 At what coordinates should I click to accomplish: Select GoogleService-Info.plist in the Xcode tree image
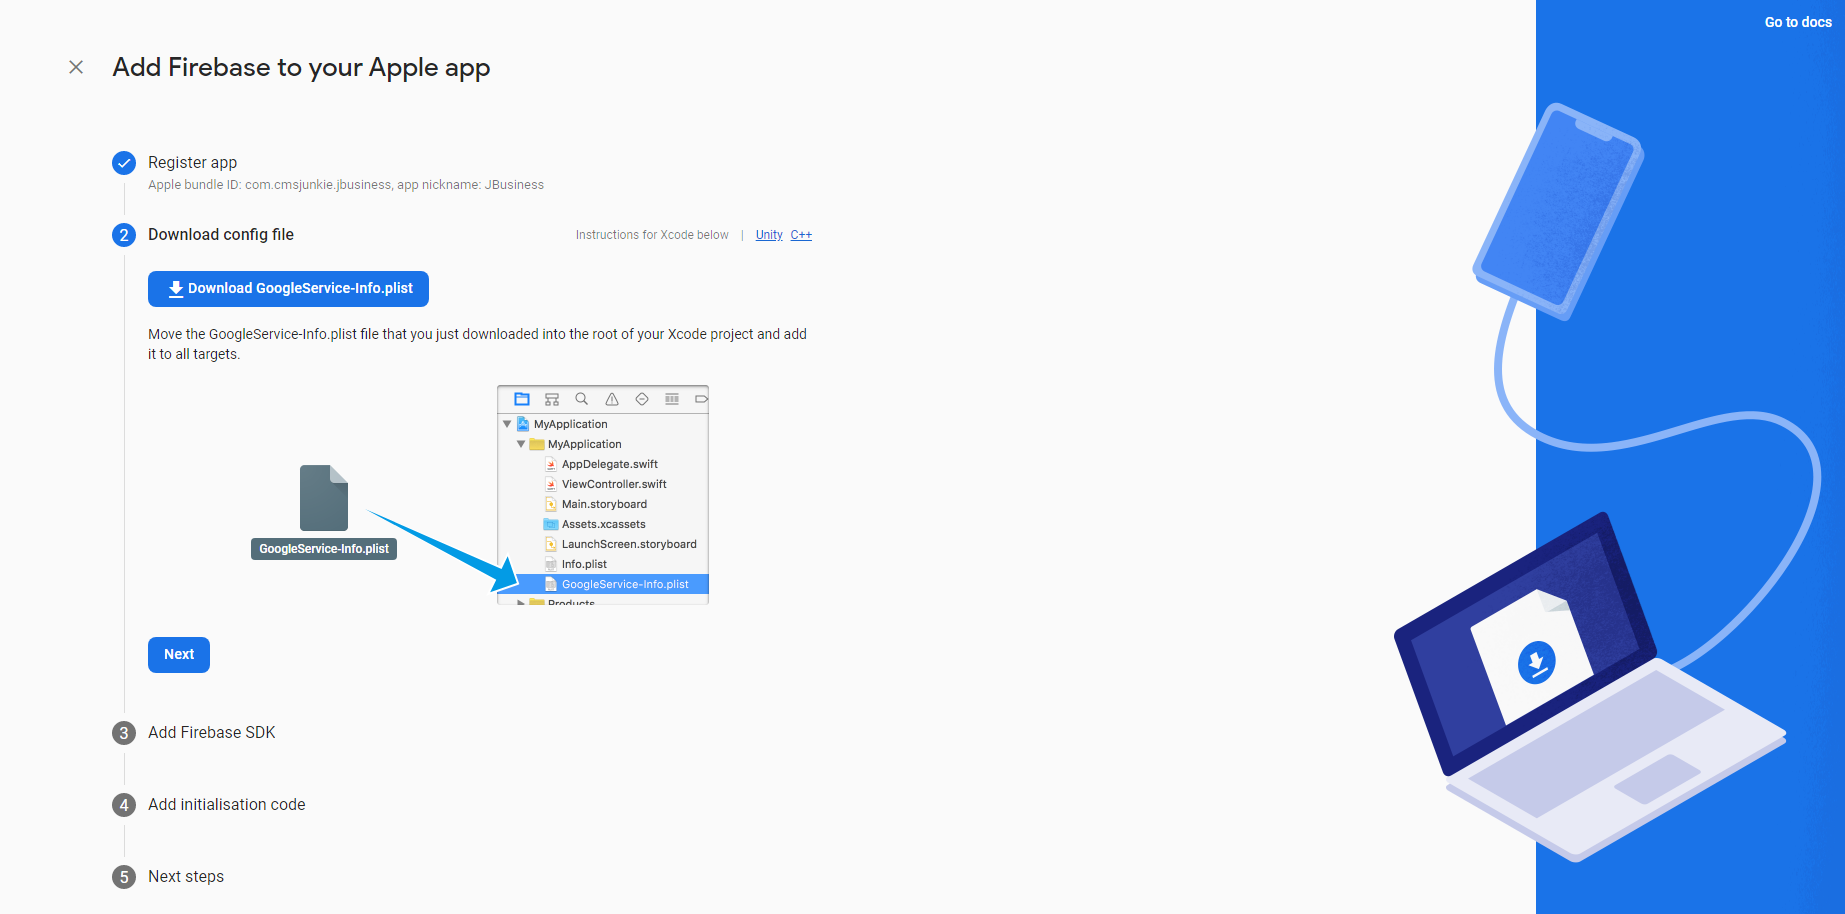(x=624, y=584)
